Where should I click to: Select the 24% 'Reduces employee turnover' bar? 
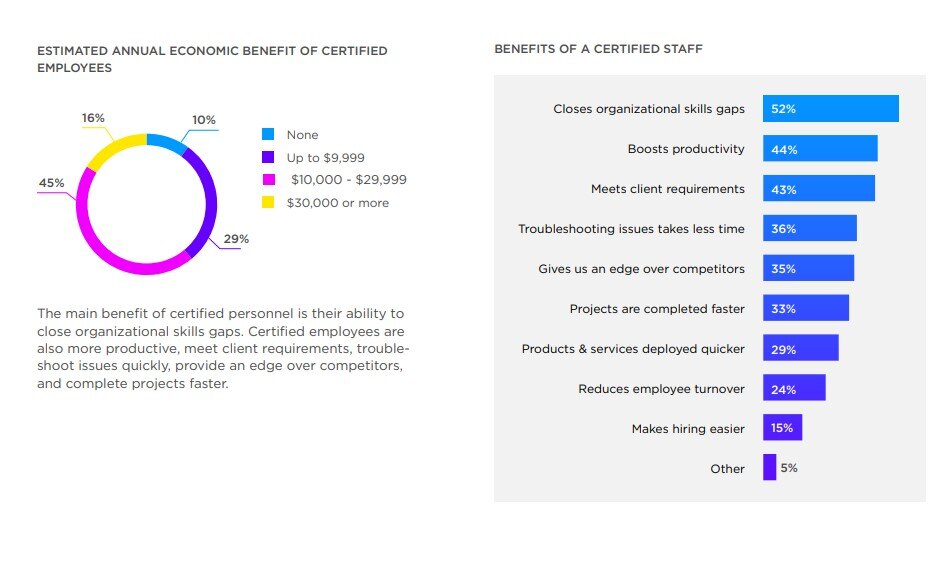(x=794, y=388)
